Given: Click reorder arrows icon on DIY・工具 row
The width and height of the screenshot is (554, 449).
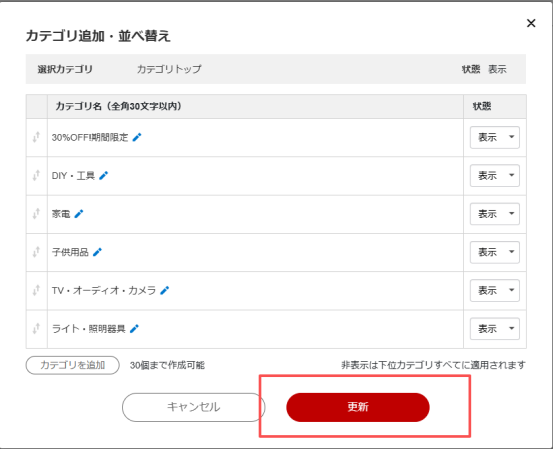Looking at the screenshot, I should tap(36, 175).
